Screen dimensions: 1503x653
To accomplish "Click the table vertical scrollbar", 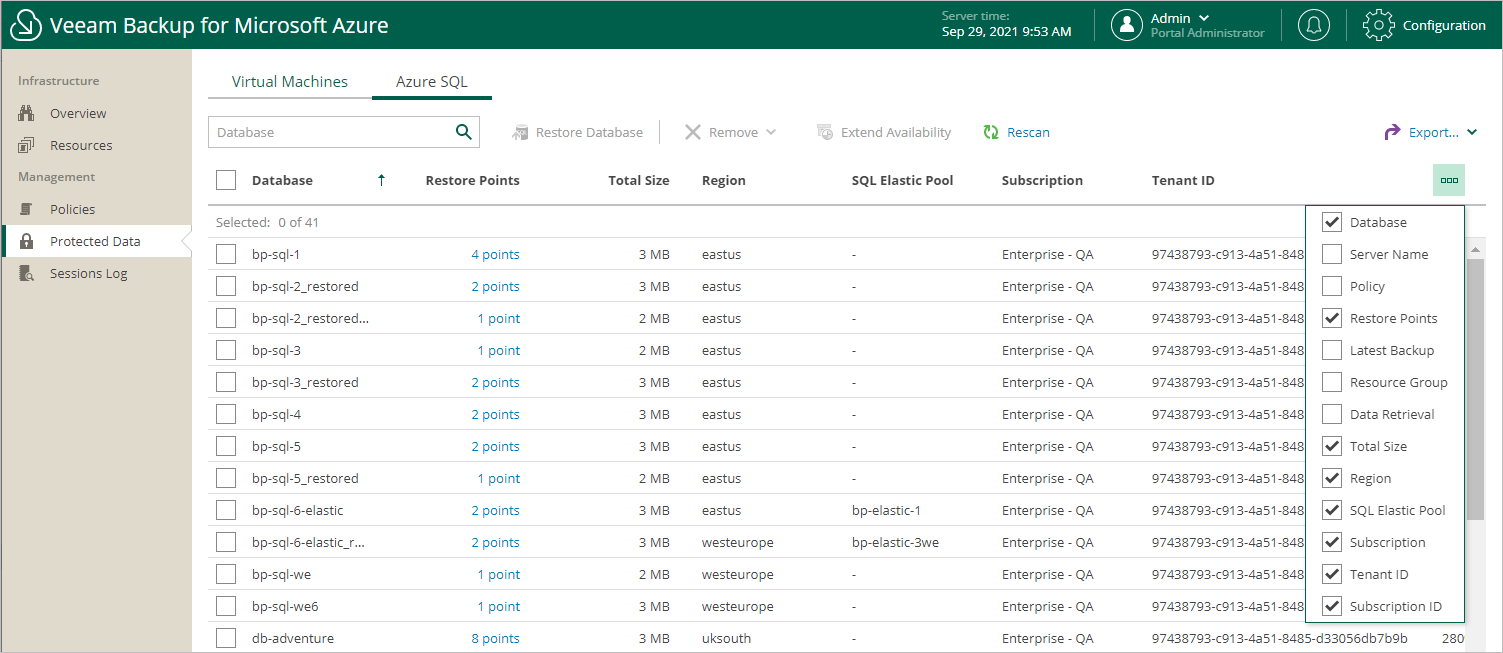I will click(1475, 390).
